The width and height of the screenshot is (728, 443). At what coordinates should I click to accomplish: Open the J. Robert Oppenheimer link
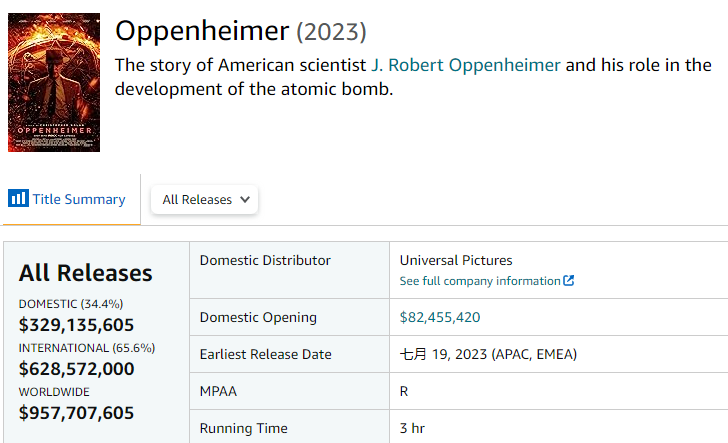tap(466, 65)
